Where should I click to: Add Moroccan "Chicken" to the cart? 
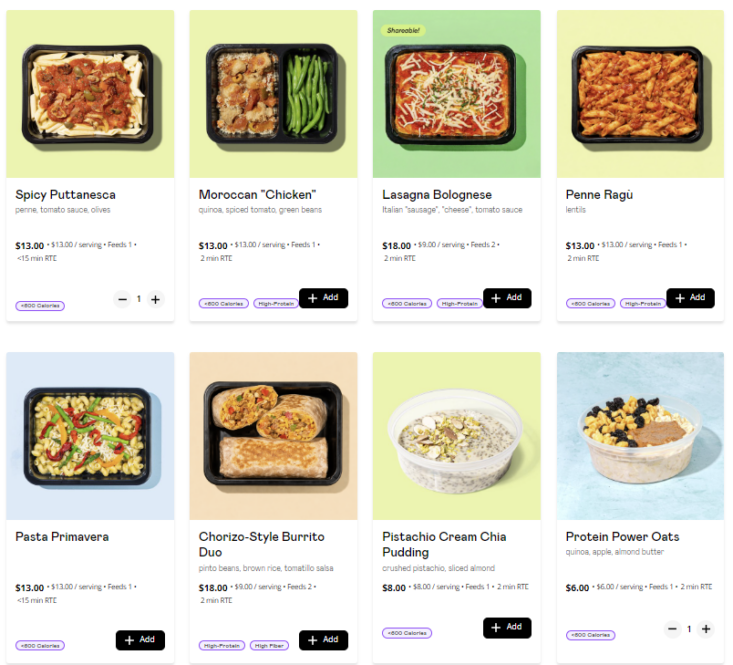(323, 298)
